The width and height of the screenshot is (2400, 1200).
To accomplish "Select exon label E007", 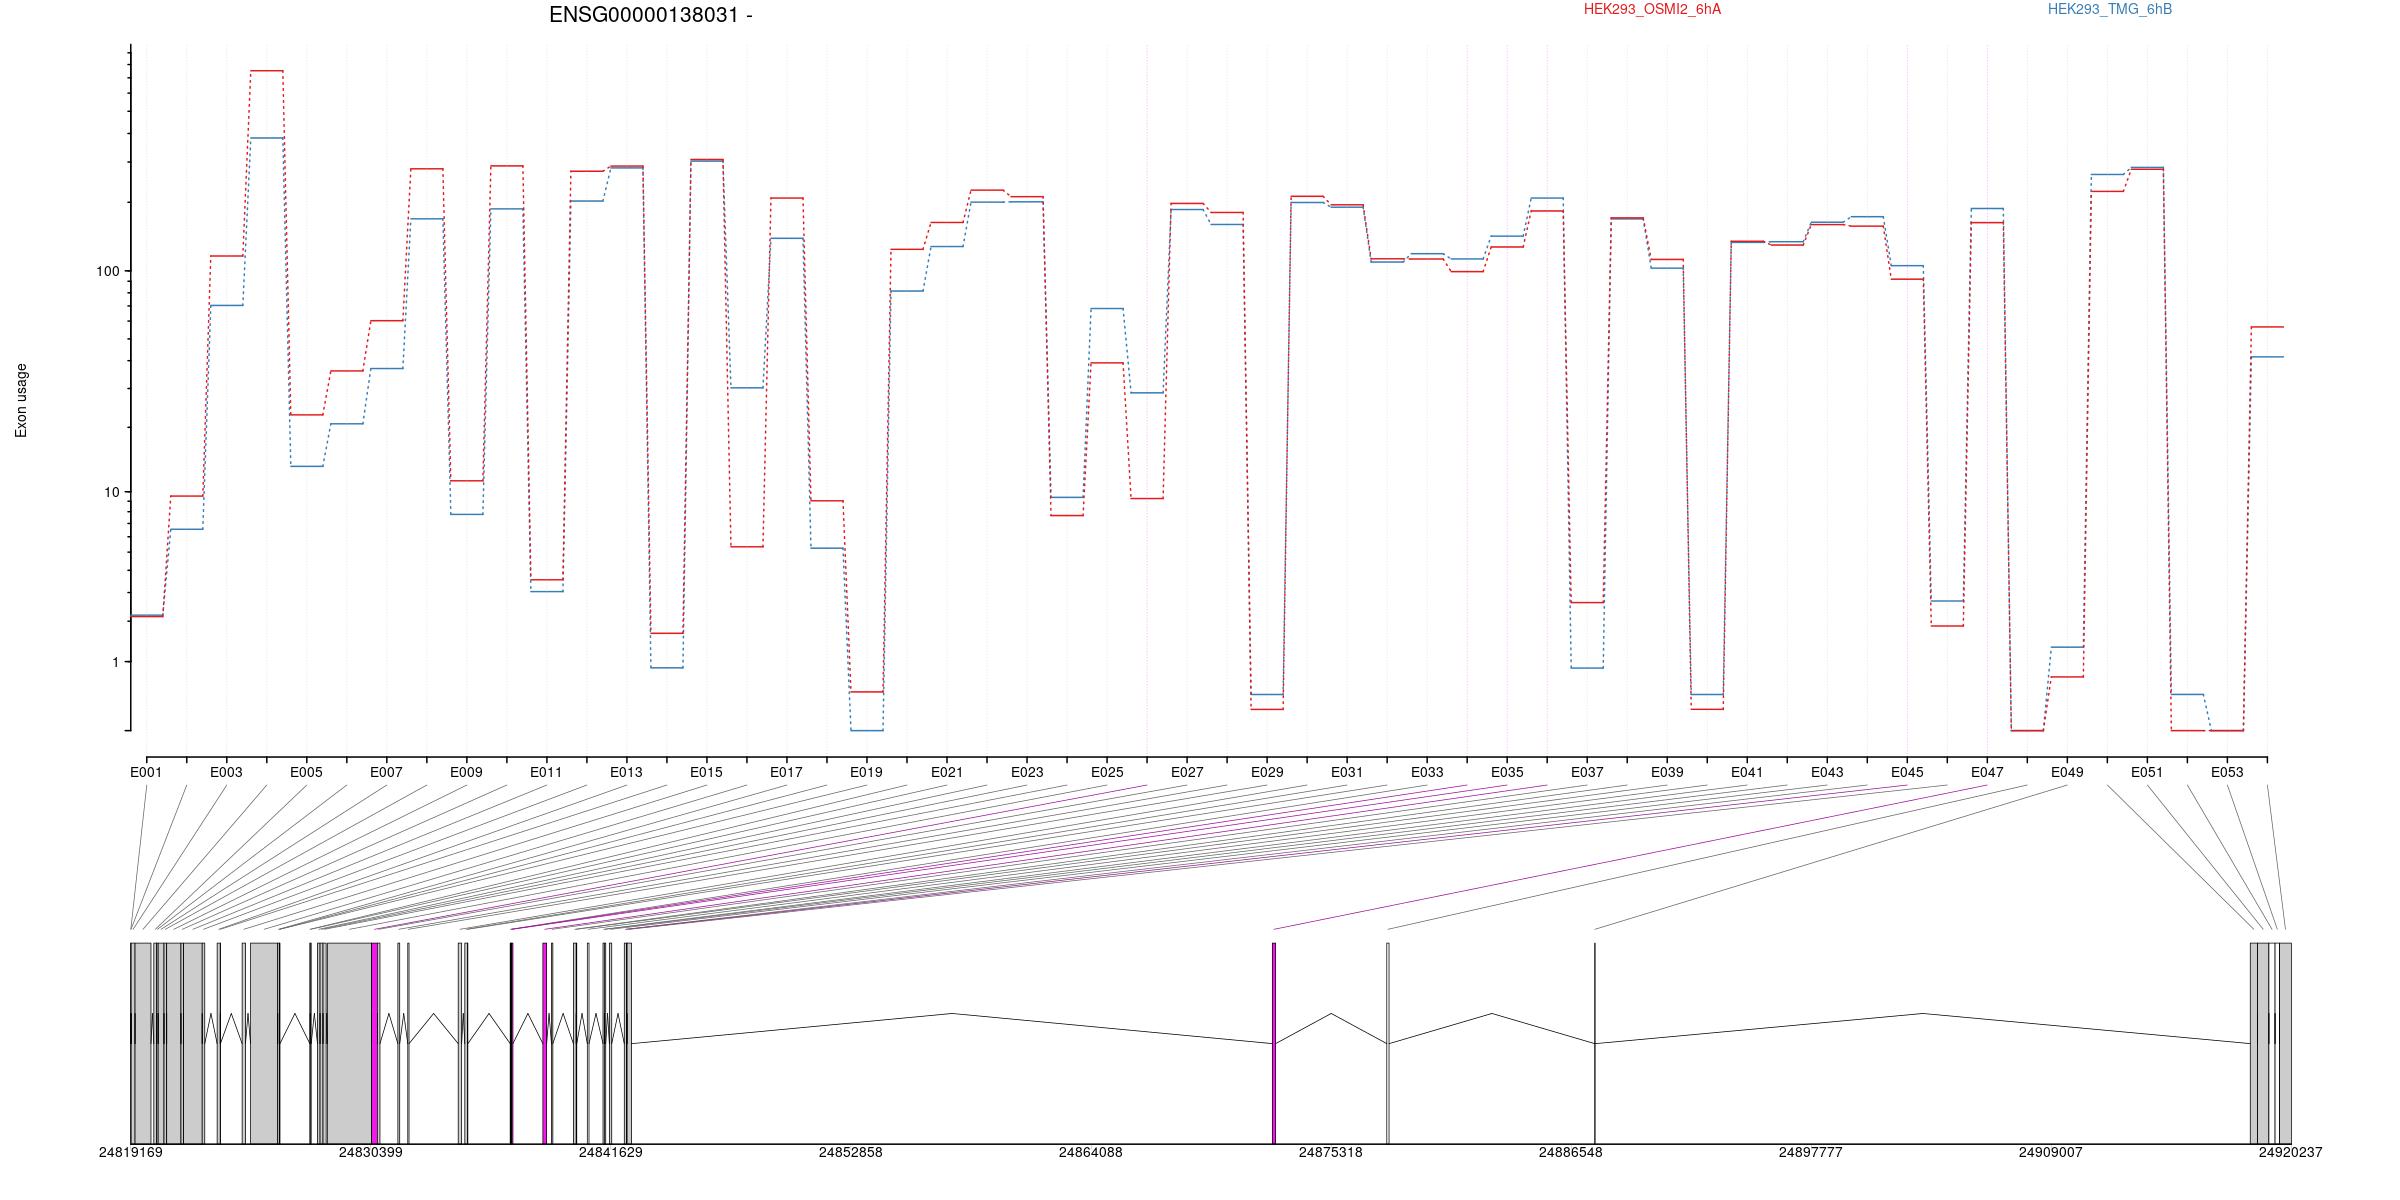I will (386, 772).
